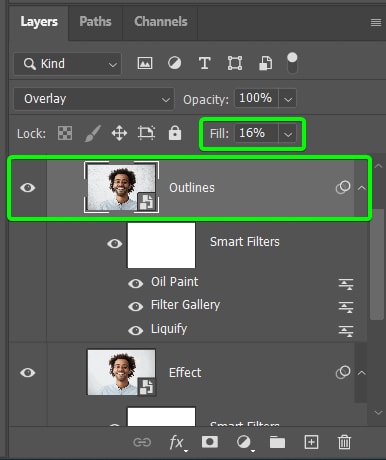Click the Layers panel vertical scrollbar thumb
The height and width of the screenshot is (460, 386).
(x=377, y=264)
